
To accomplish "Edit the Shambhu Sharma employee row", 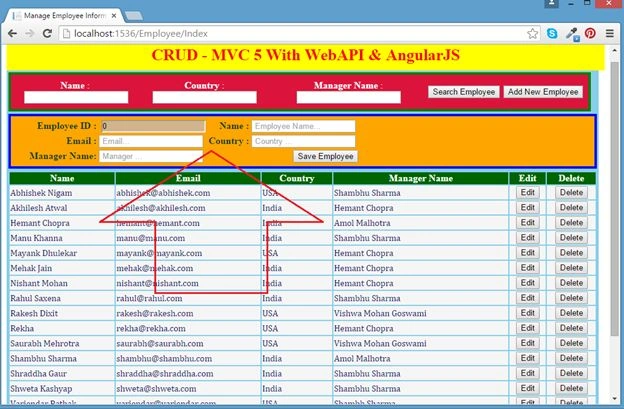I will pos(528,358).
